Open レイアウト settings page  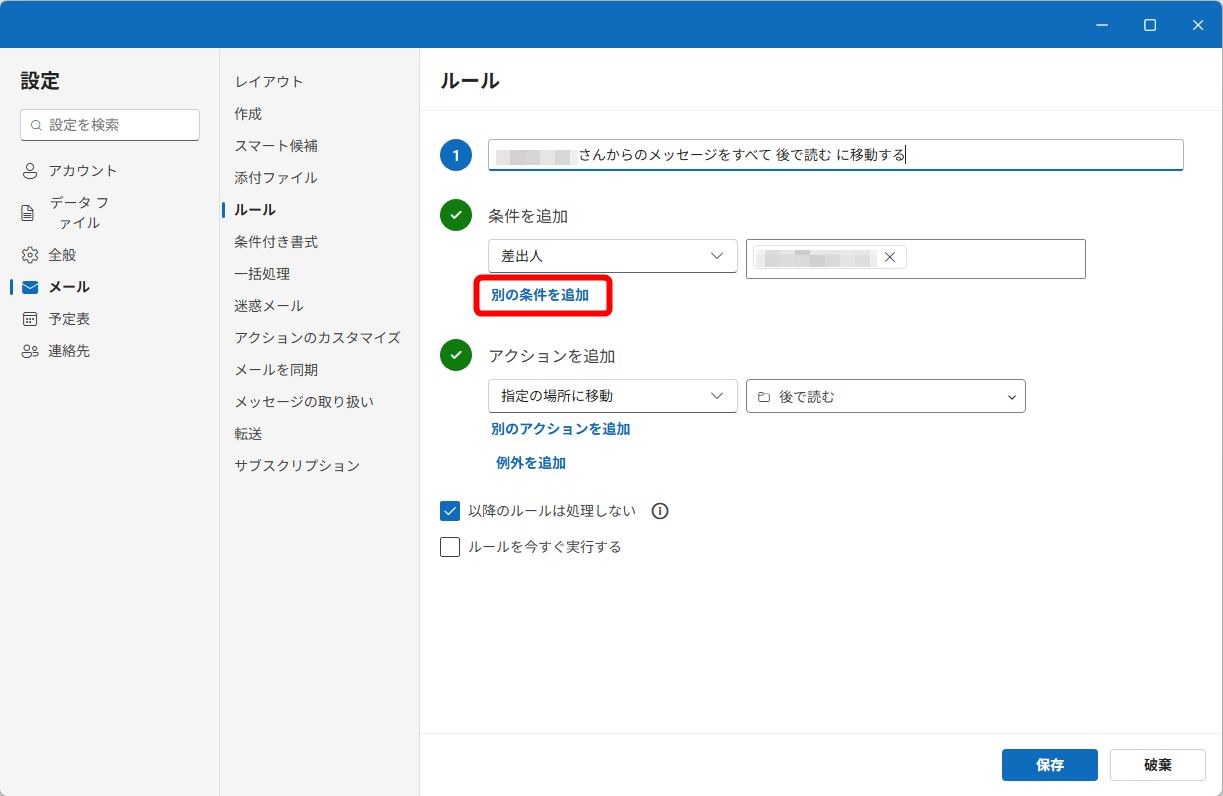pyautogui.click(x=269, y=82)
